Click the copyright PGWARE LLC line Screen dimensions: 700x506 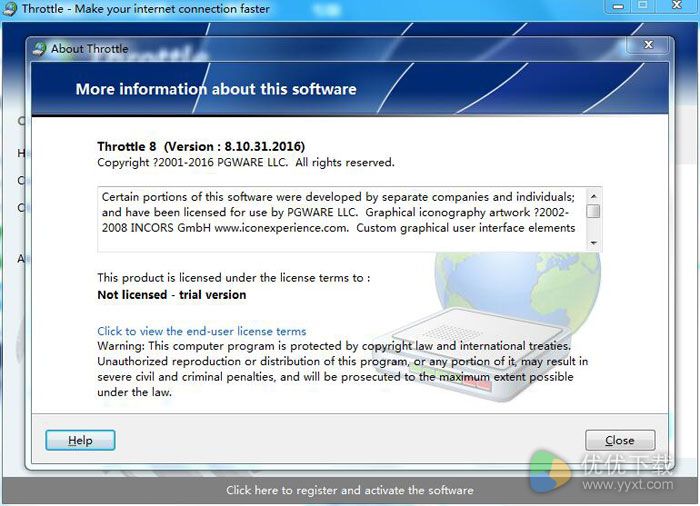pyautogui.click(x=246, y=162)
